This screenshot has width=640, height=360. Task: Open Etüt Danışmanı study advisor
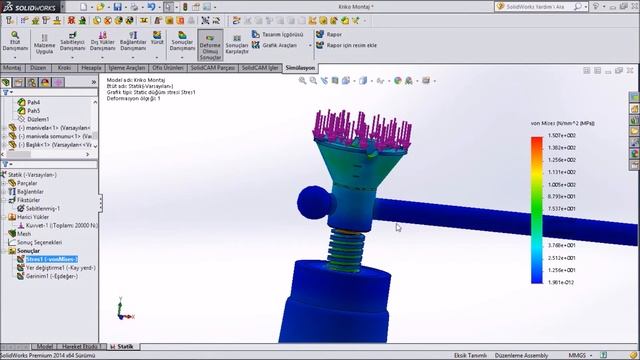tap(15, 41)
